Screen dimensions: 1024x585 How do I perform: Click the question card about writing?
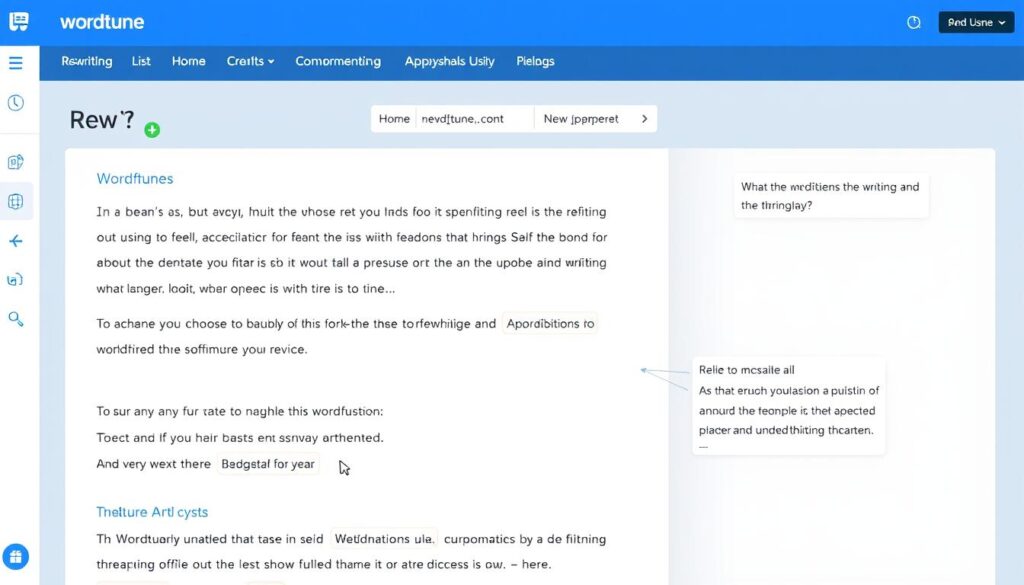(x=831, y=196)
